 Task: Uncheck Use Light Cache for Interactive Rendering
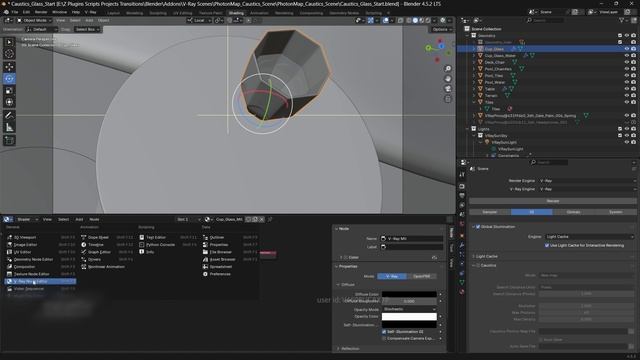[547, 245]
